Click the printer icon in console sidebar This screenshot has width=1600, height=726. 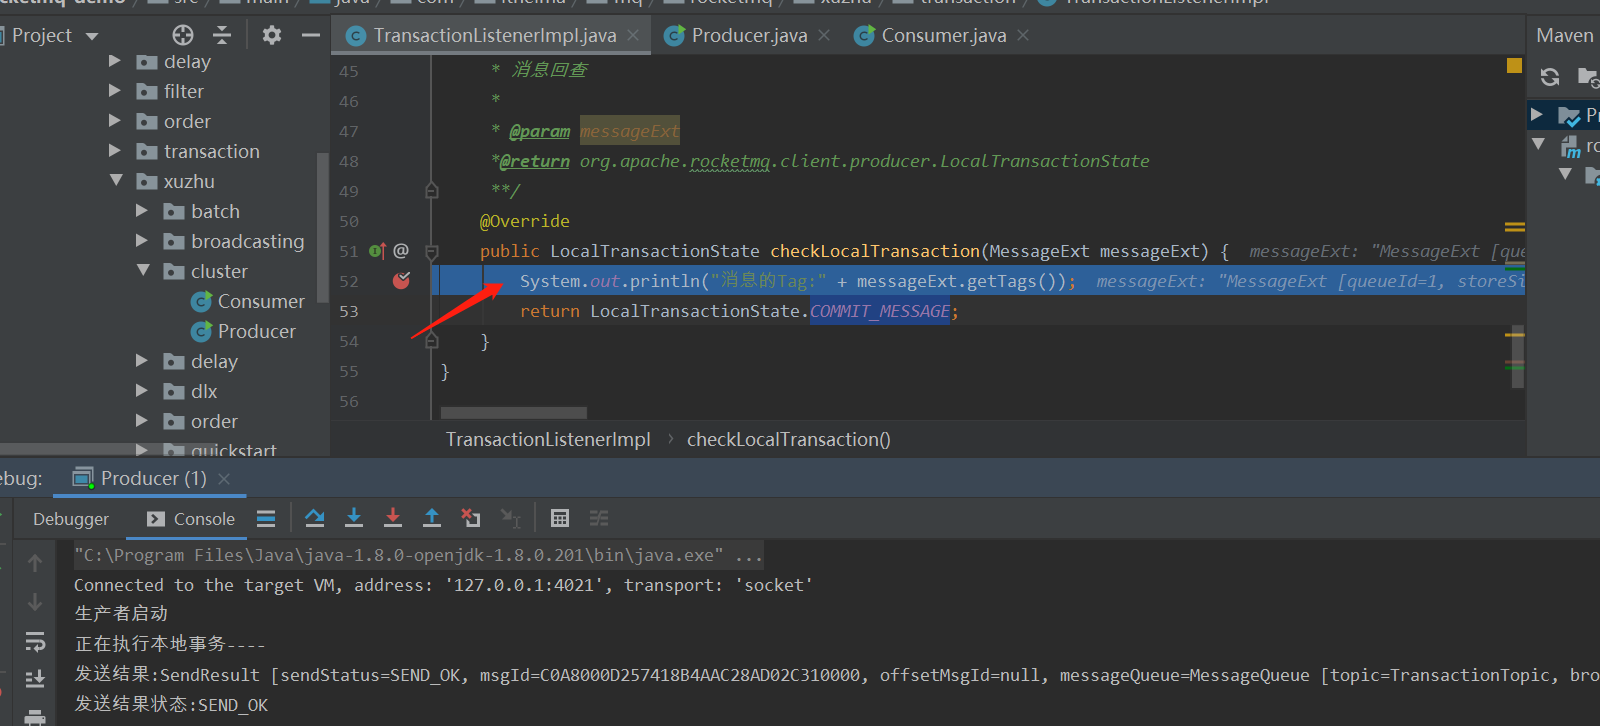[35, 717]
